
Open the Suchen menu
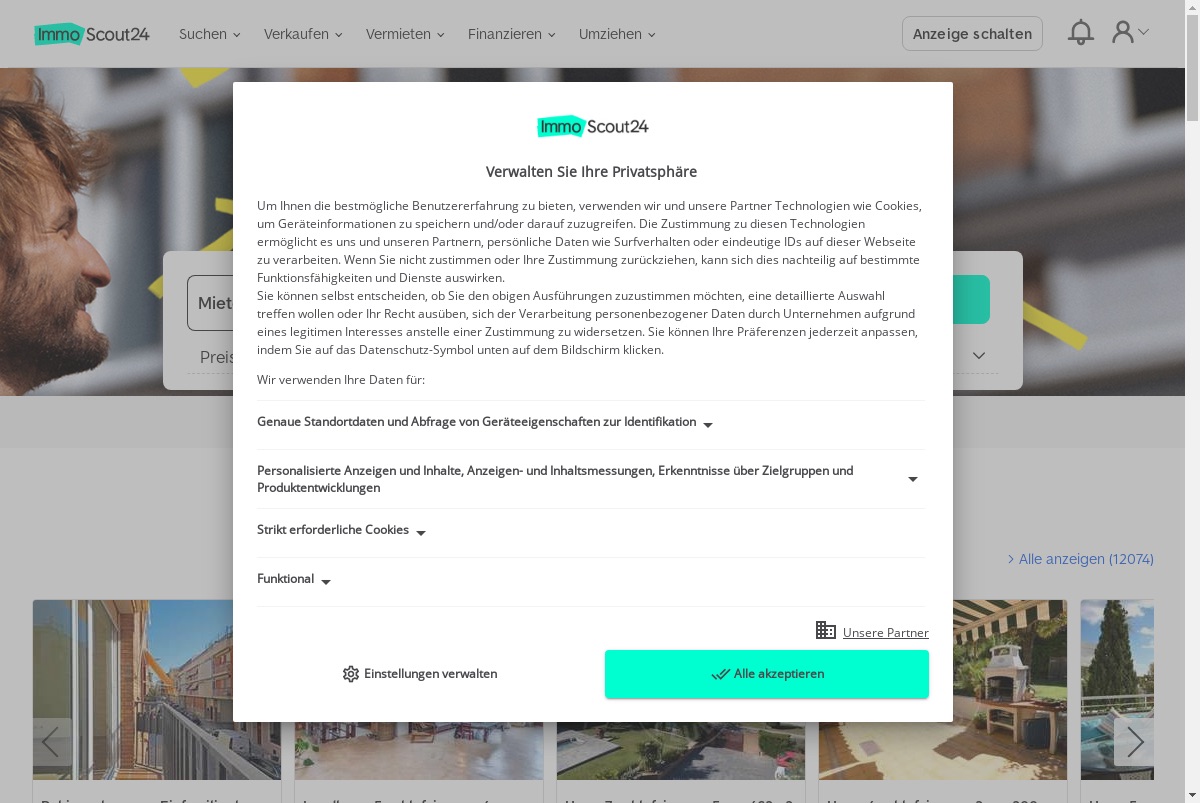[x=210, y=34]
